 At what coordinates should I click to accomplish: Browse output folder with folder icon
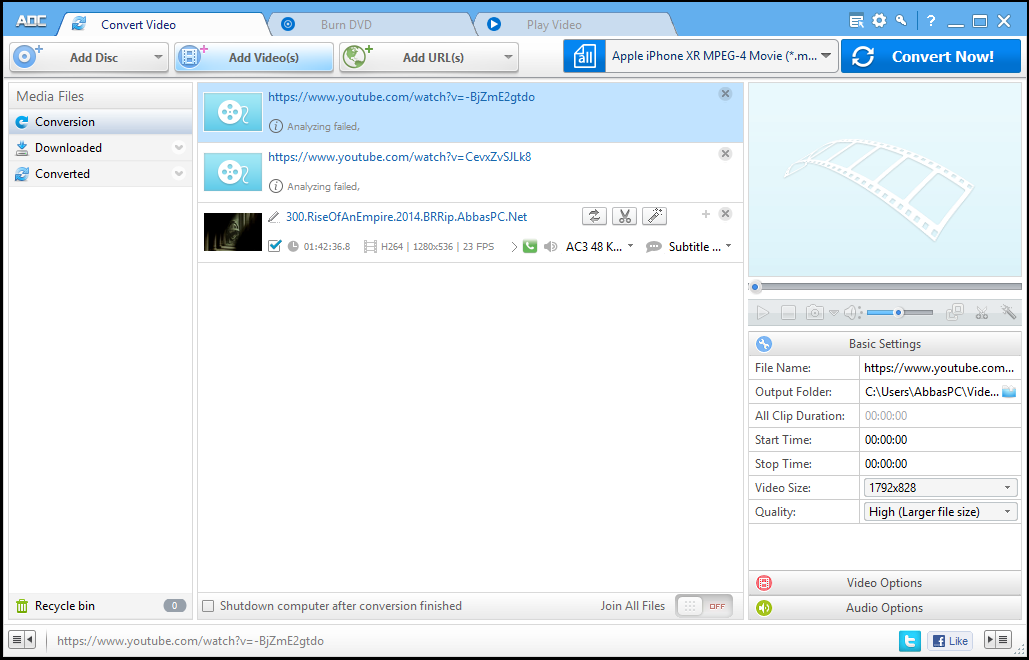(x=1009, y=392)
